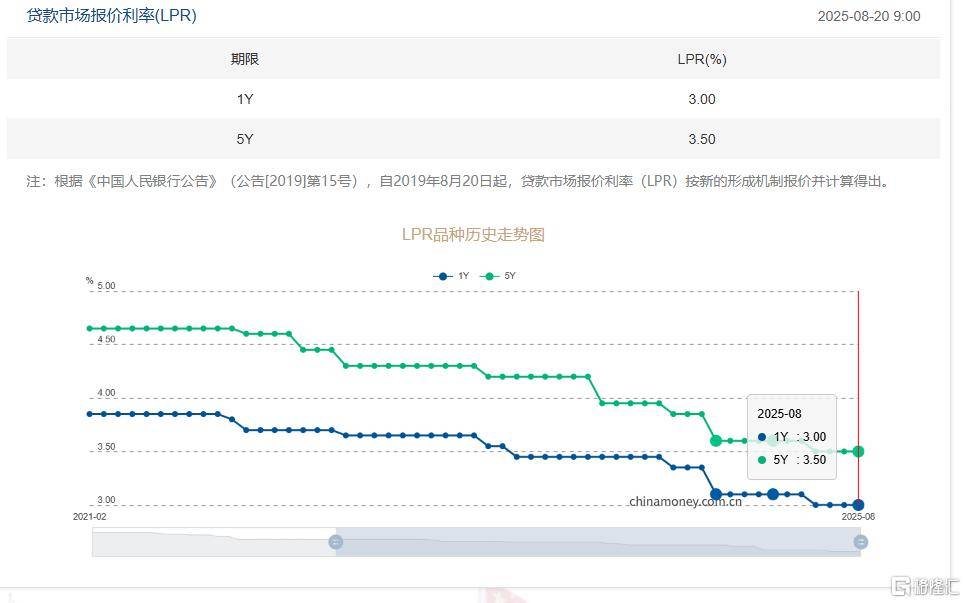Click the 1Y data point for 2025-08
Image resolution: width=966 pixels, height=603 pixels.
click(858, 505)
